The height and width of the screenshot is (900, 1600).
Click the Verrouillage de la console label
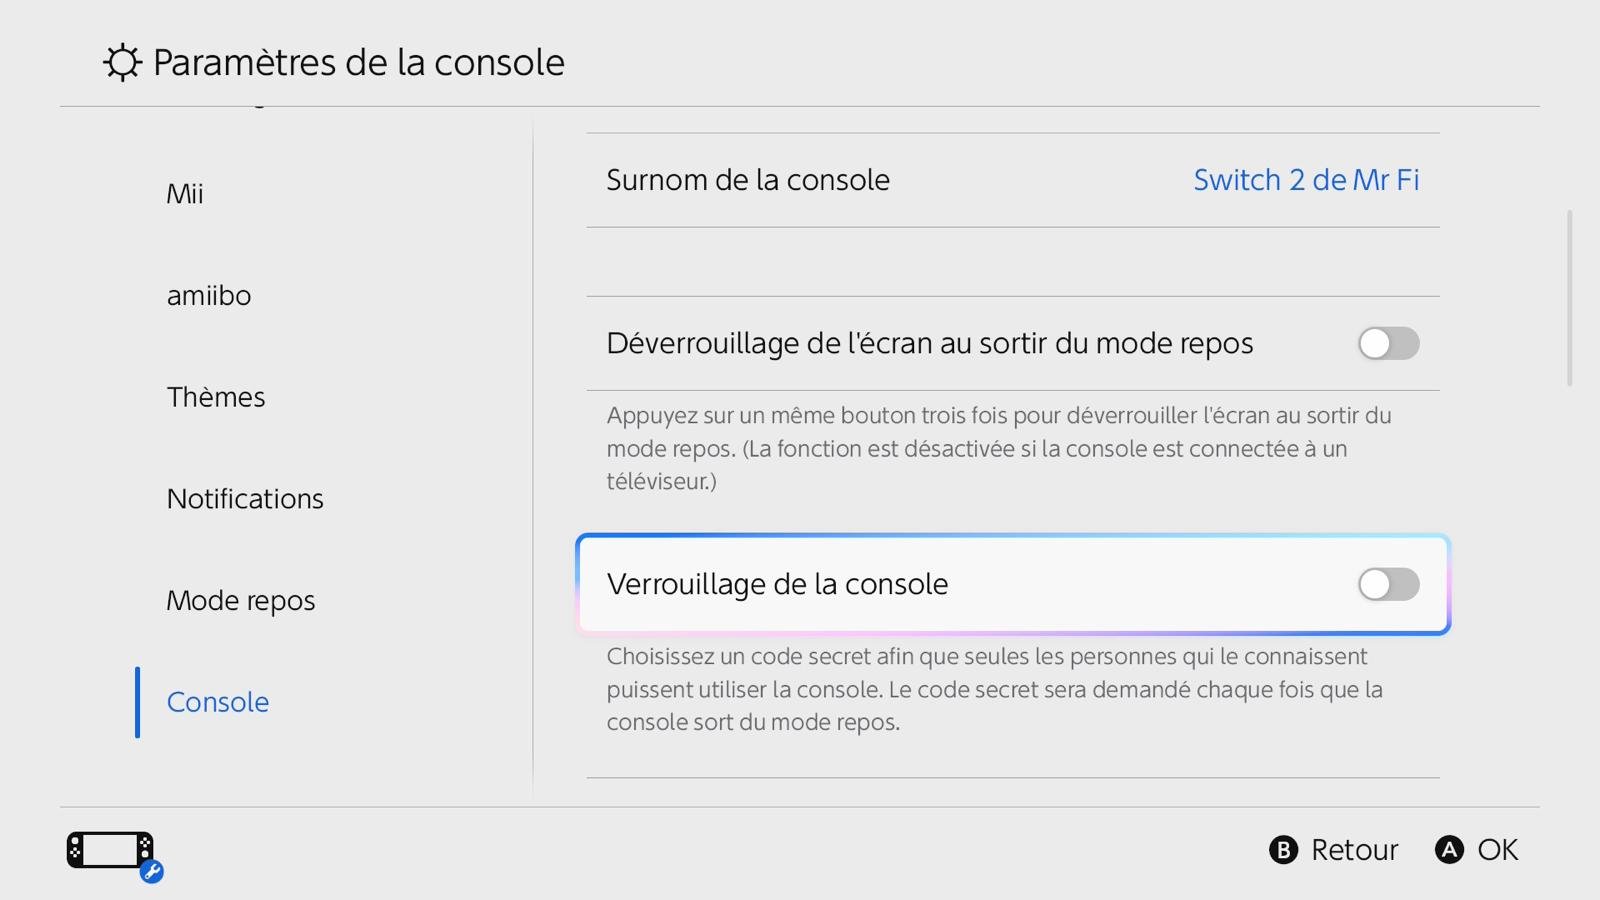777,584
